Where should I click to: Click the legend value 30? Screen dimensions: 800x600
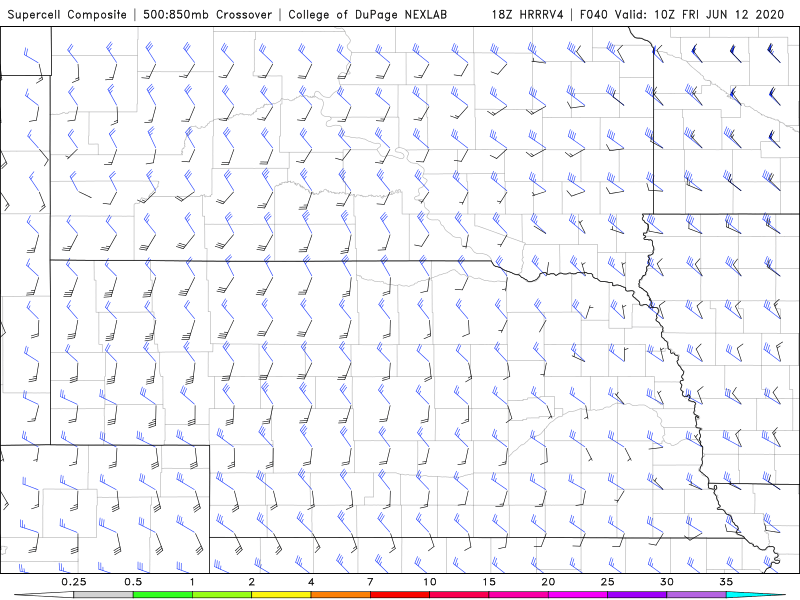(666, 582)
